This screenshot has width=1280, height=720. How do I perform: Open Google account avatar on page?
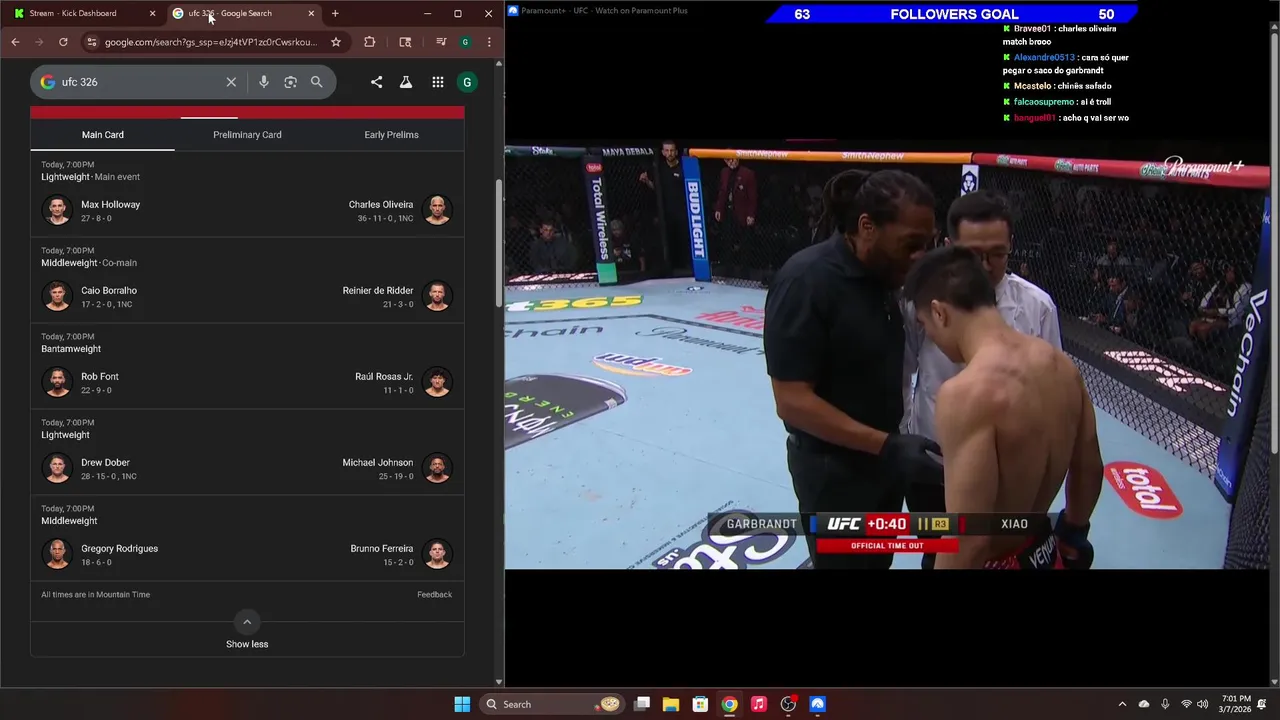[467, 82]
